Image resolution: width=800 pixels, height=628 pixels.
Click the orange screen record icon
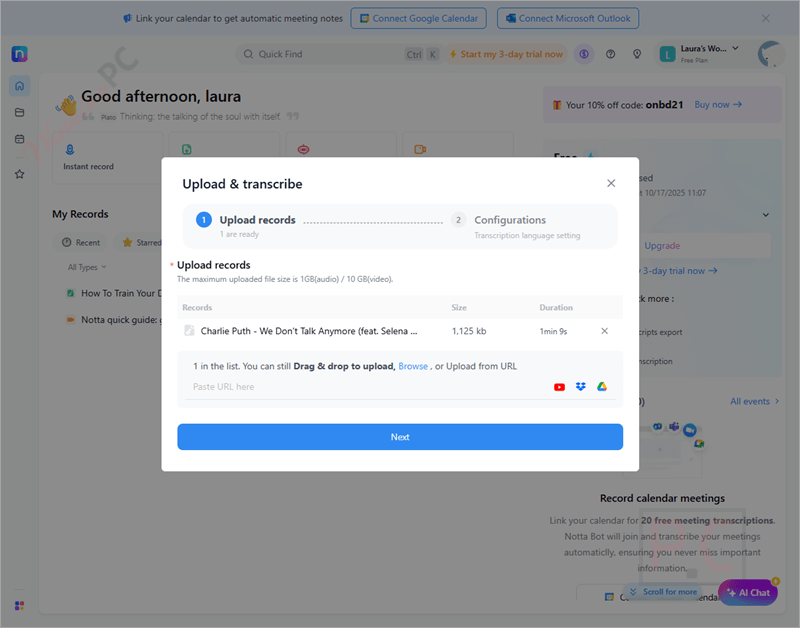pos(420,149)
